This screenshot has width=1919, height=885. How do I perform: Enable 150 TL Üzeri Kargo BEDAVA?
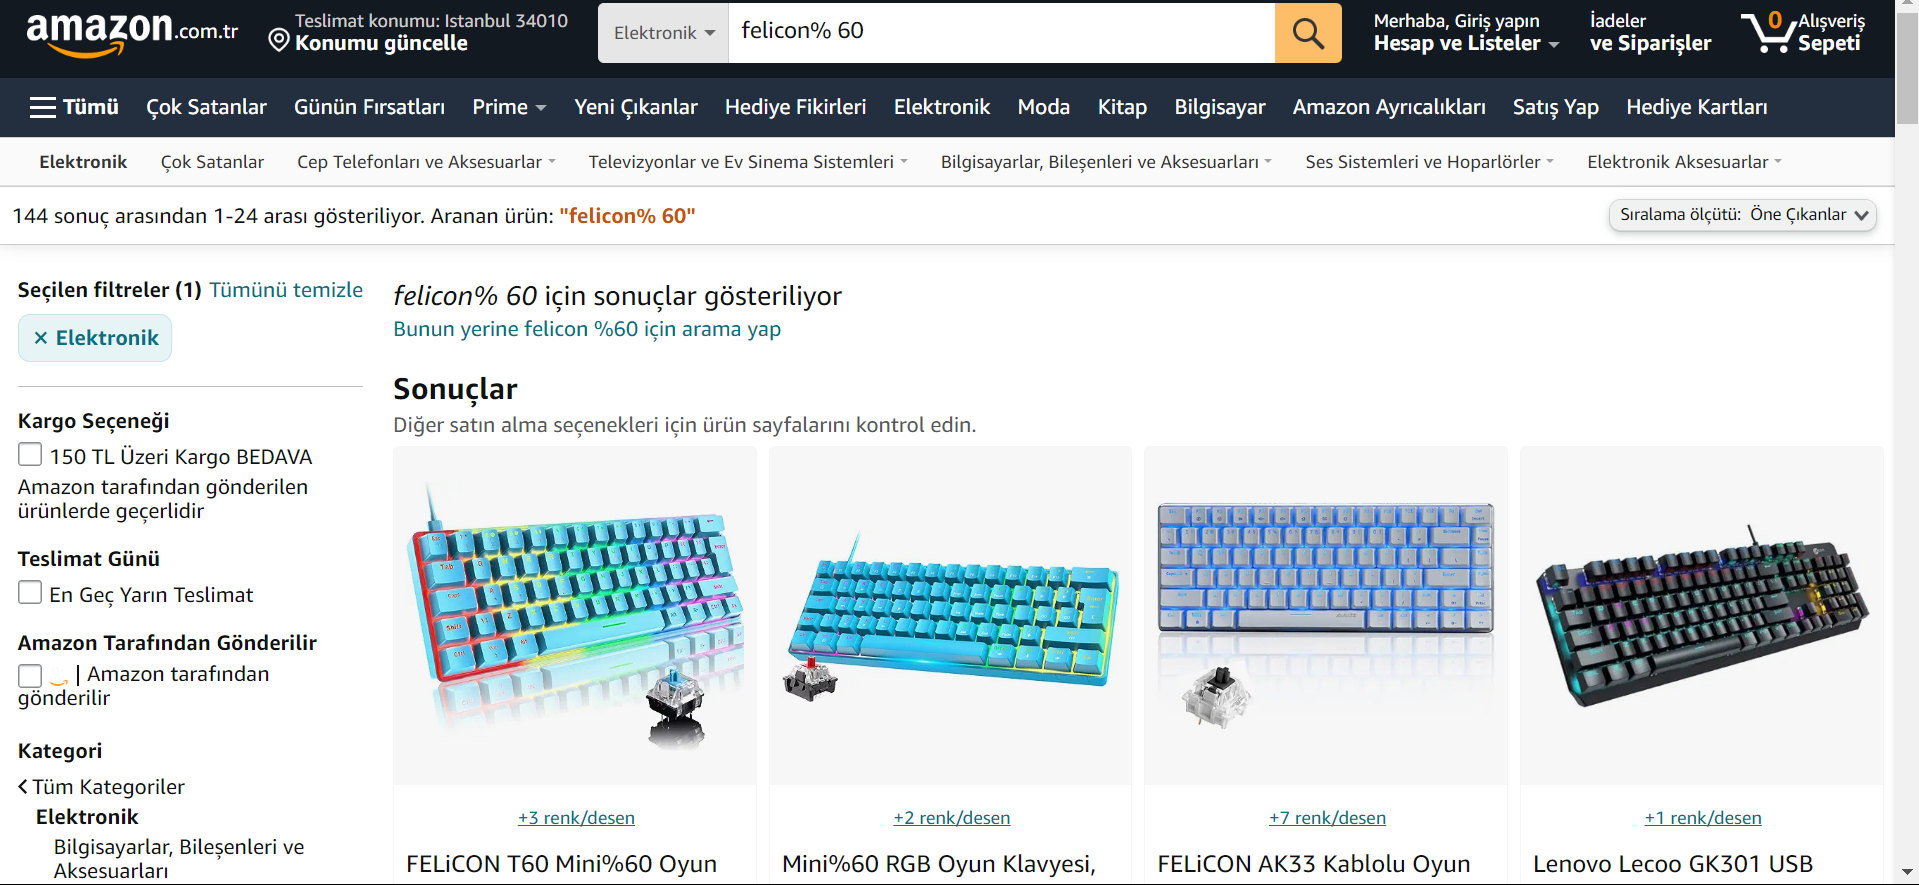coord(30,455)
